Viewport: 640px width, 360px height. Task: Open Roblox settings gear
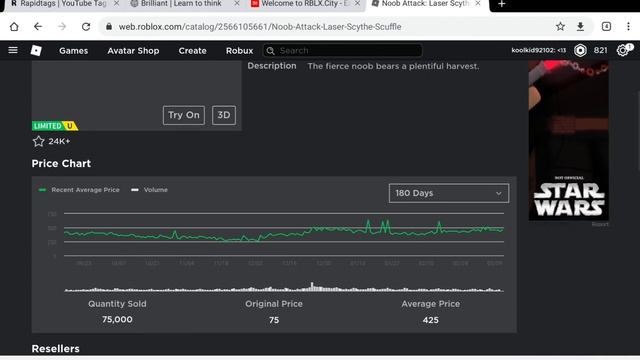622,51
